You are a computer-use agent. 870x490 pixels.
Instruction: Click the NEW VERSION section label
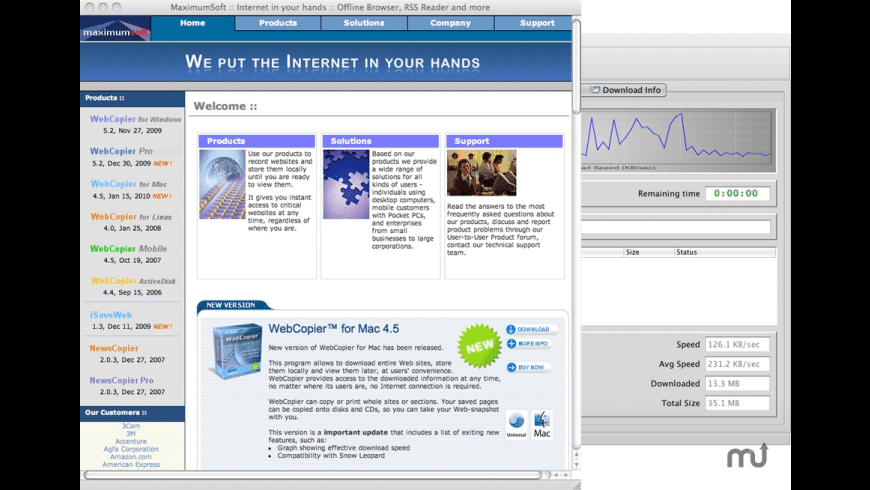(x=231, y=305)
